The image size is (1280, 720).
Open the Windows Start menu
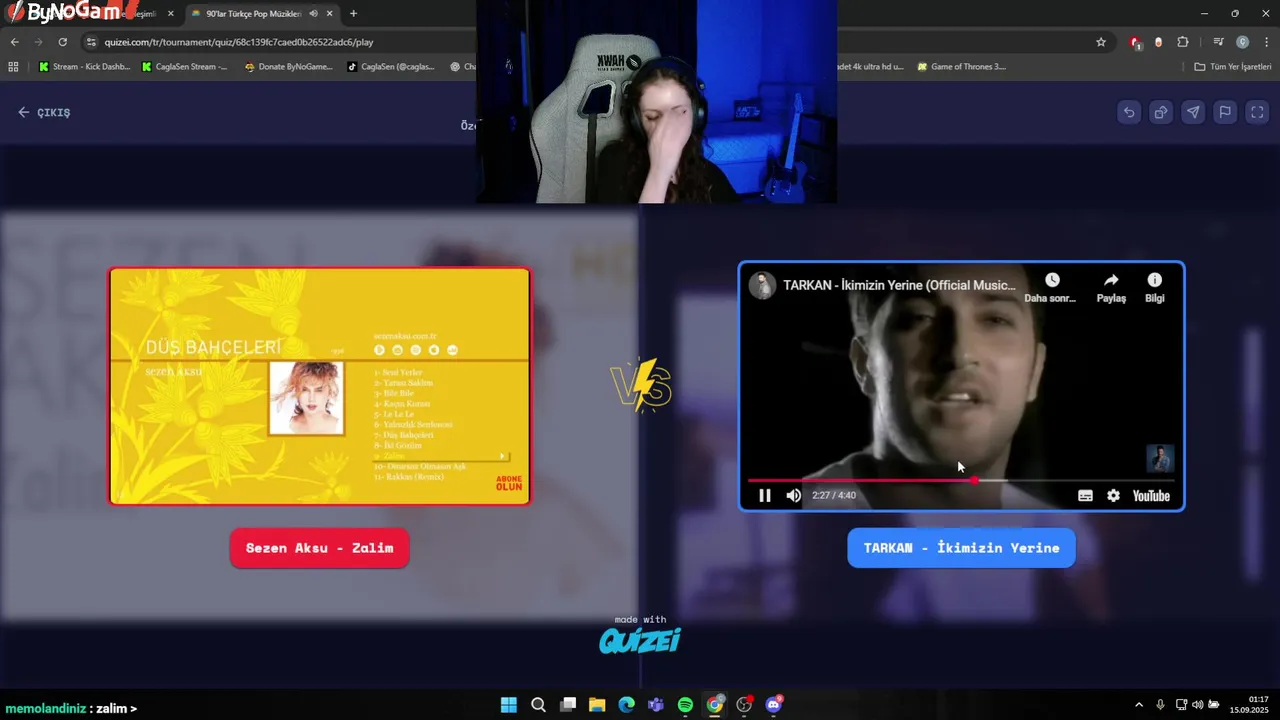[509, 705]
